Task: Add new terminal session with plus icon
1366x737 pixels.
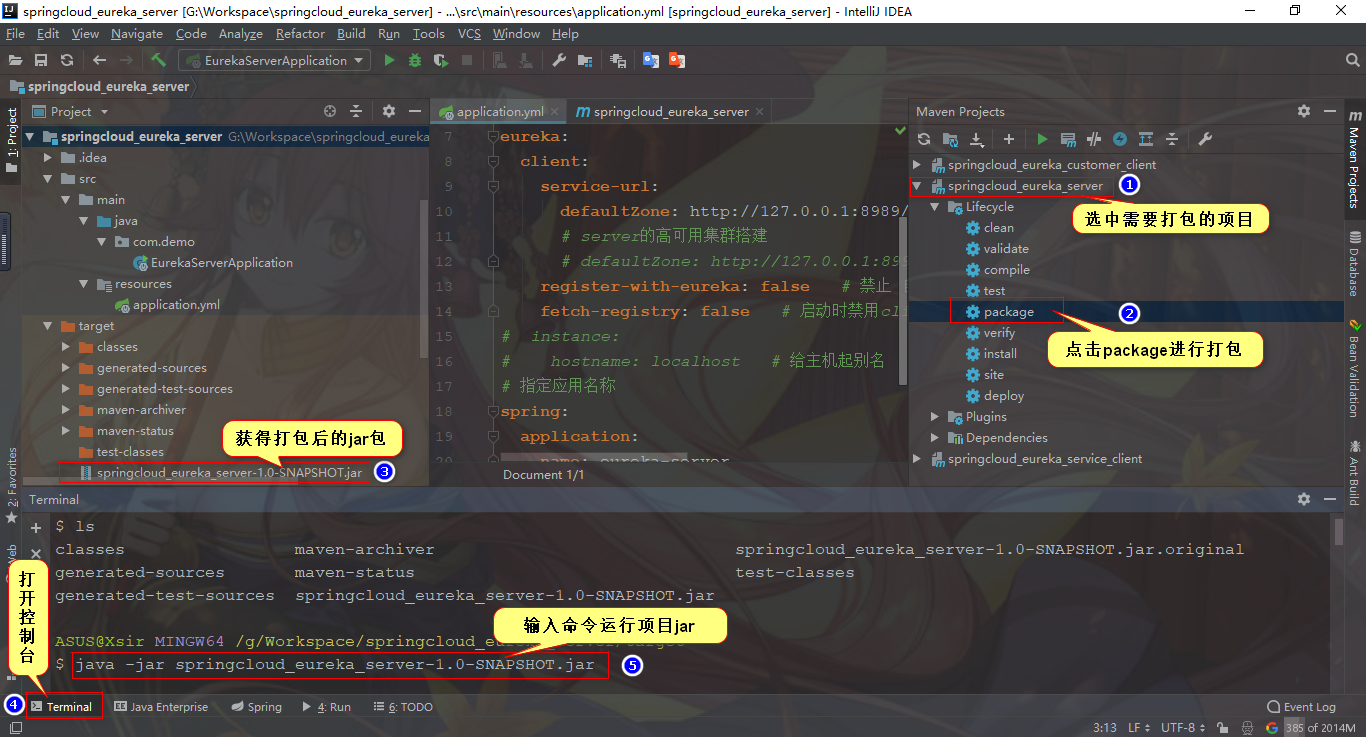Action: 36,527
